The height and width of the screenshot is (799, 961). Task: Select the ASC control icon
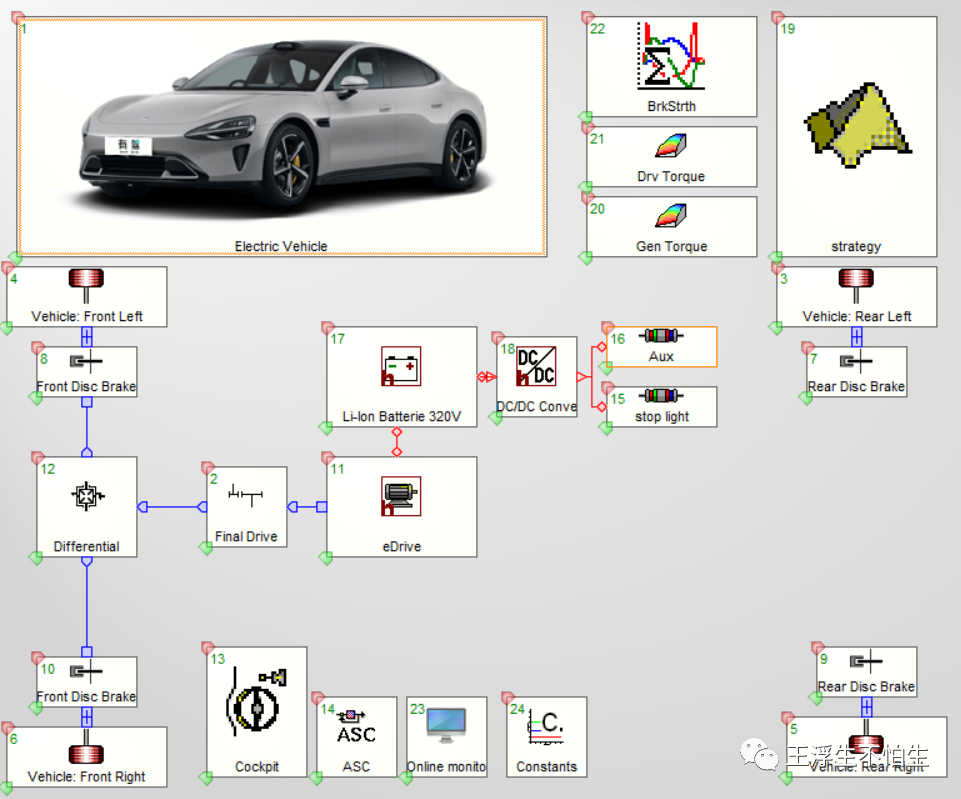[x=356, y=727]
